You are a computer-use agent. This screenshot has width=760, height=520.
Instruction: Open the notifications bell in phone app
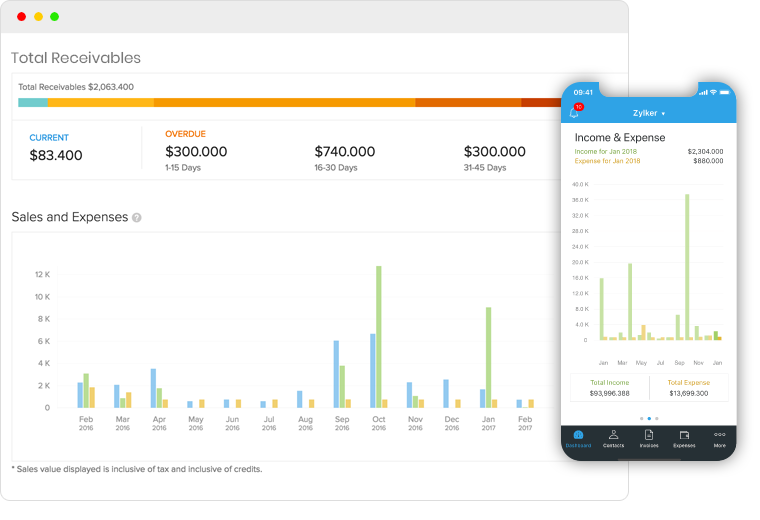tap(574, 113)
